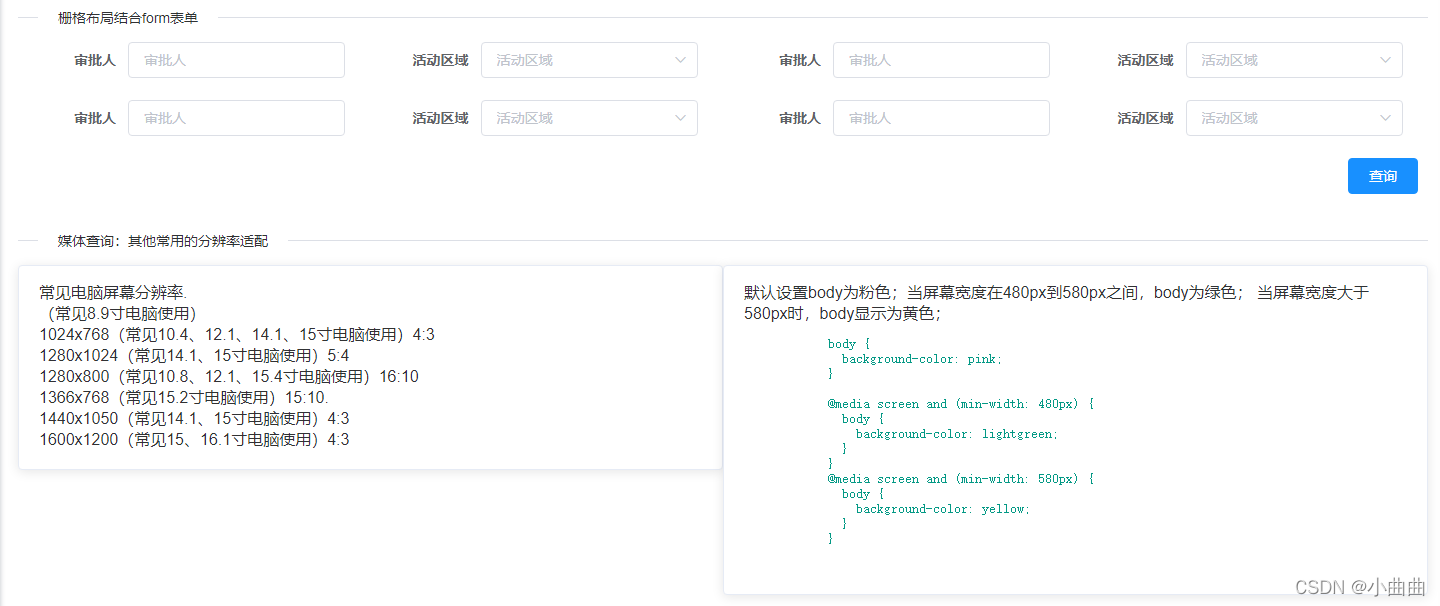
Task: Click the 审批人 input field in the second row
Action: point(236,118)
